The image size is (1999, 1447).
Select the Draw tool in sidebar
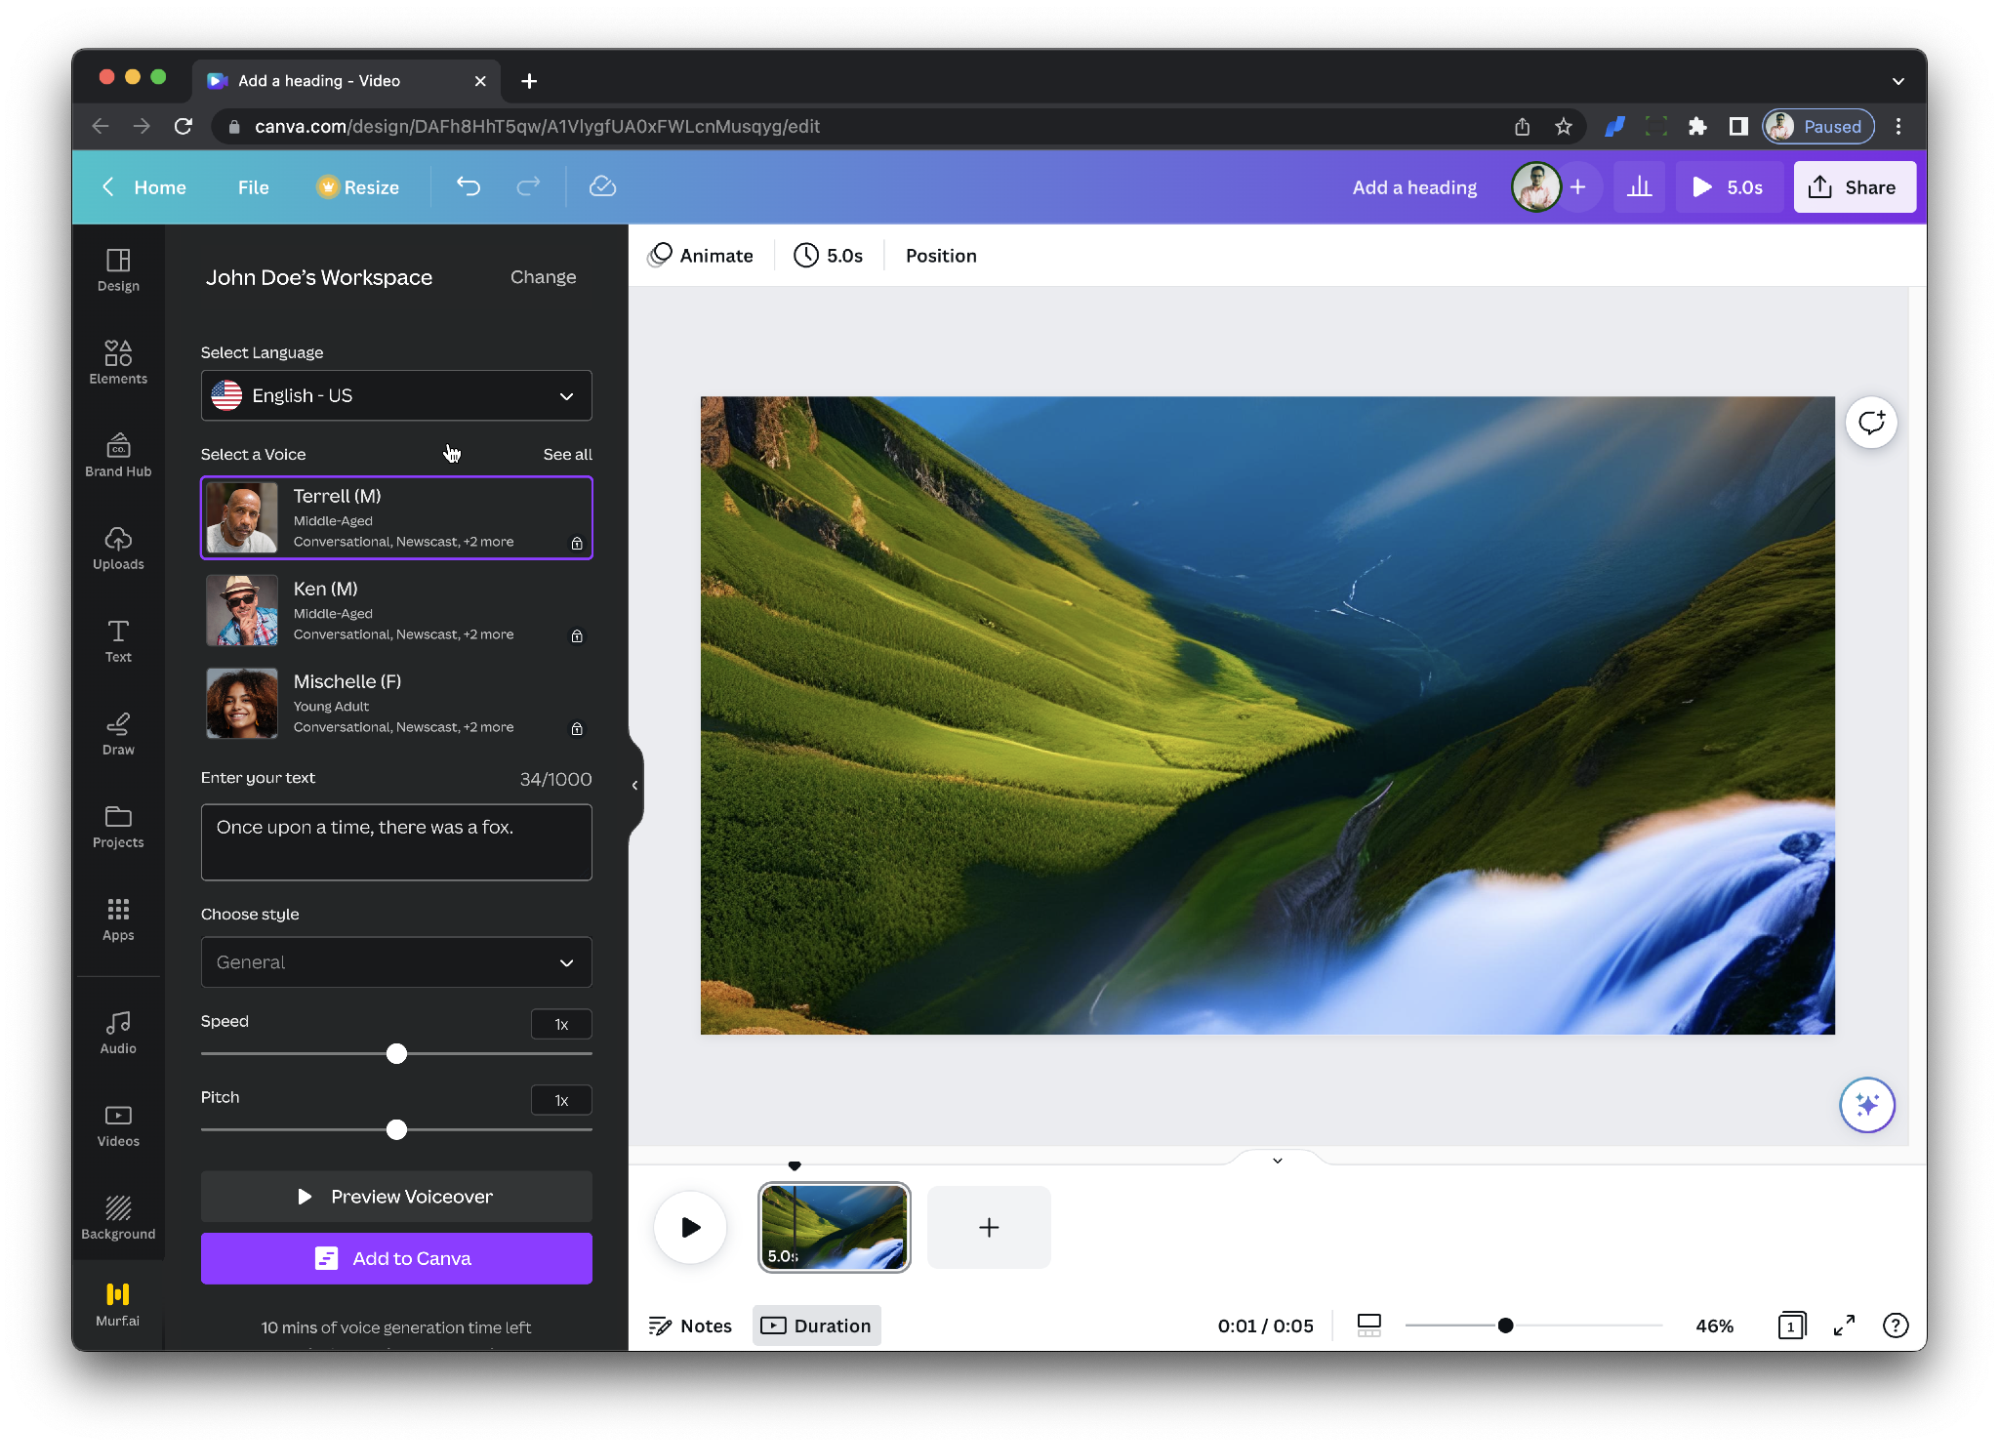[118, 733]
